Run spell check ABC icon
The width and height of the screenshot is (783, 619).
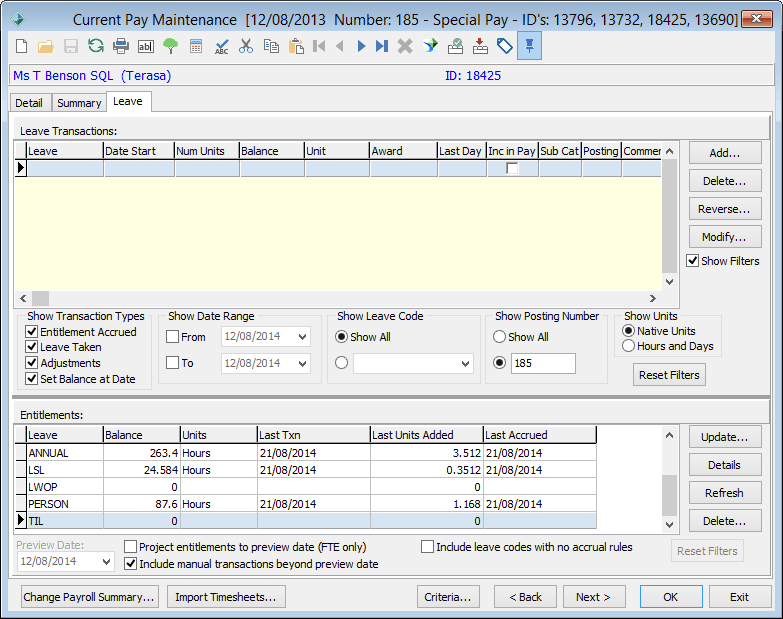click(221, 47)
